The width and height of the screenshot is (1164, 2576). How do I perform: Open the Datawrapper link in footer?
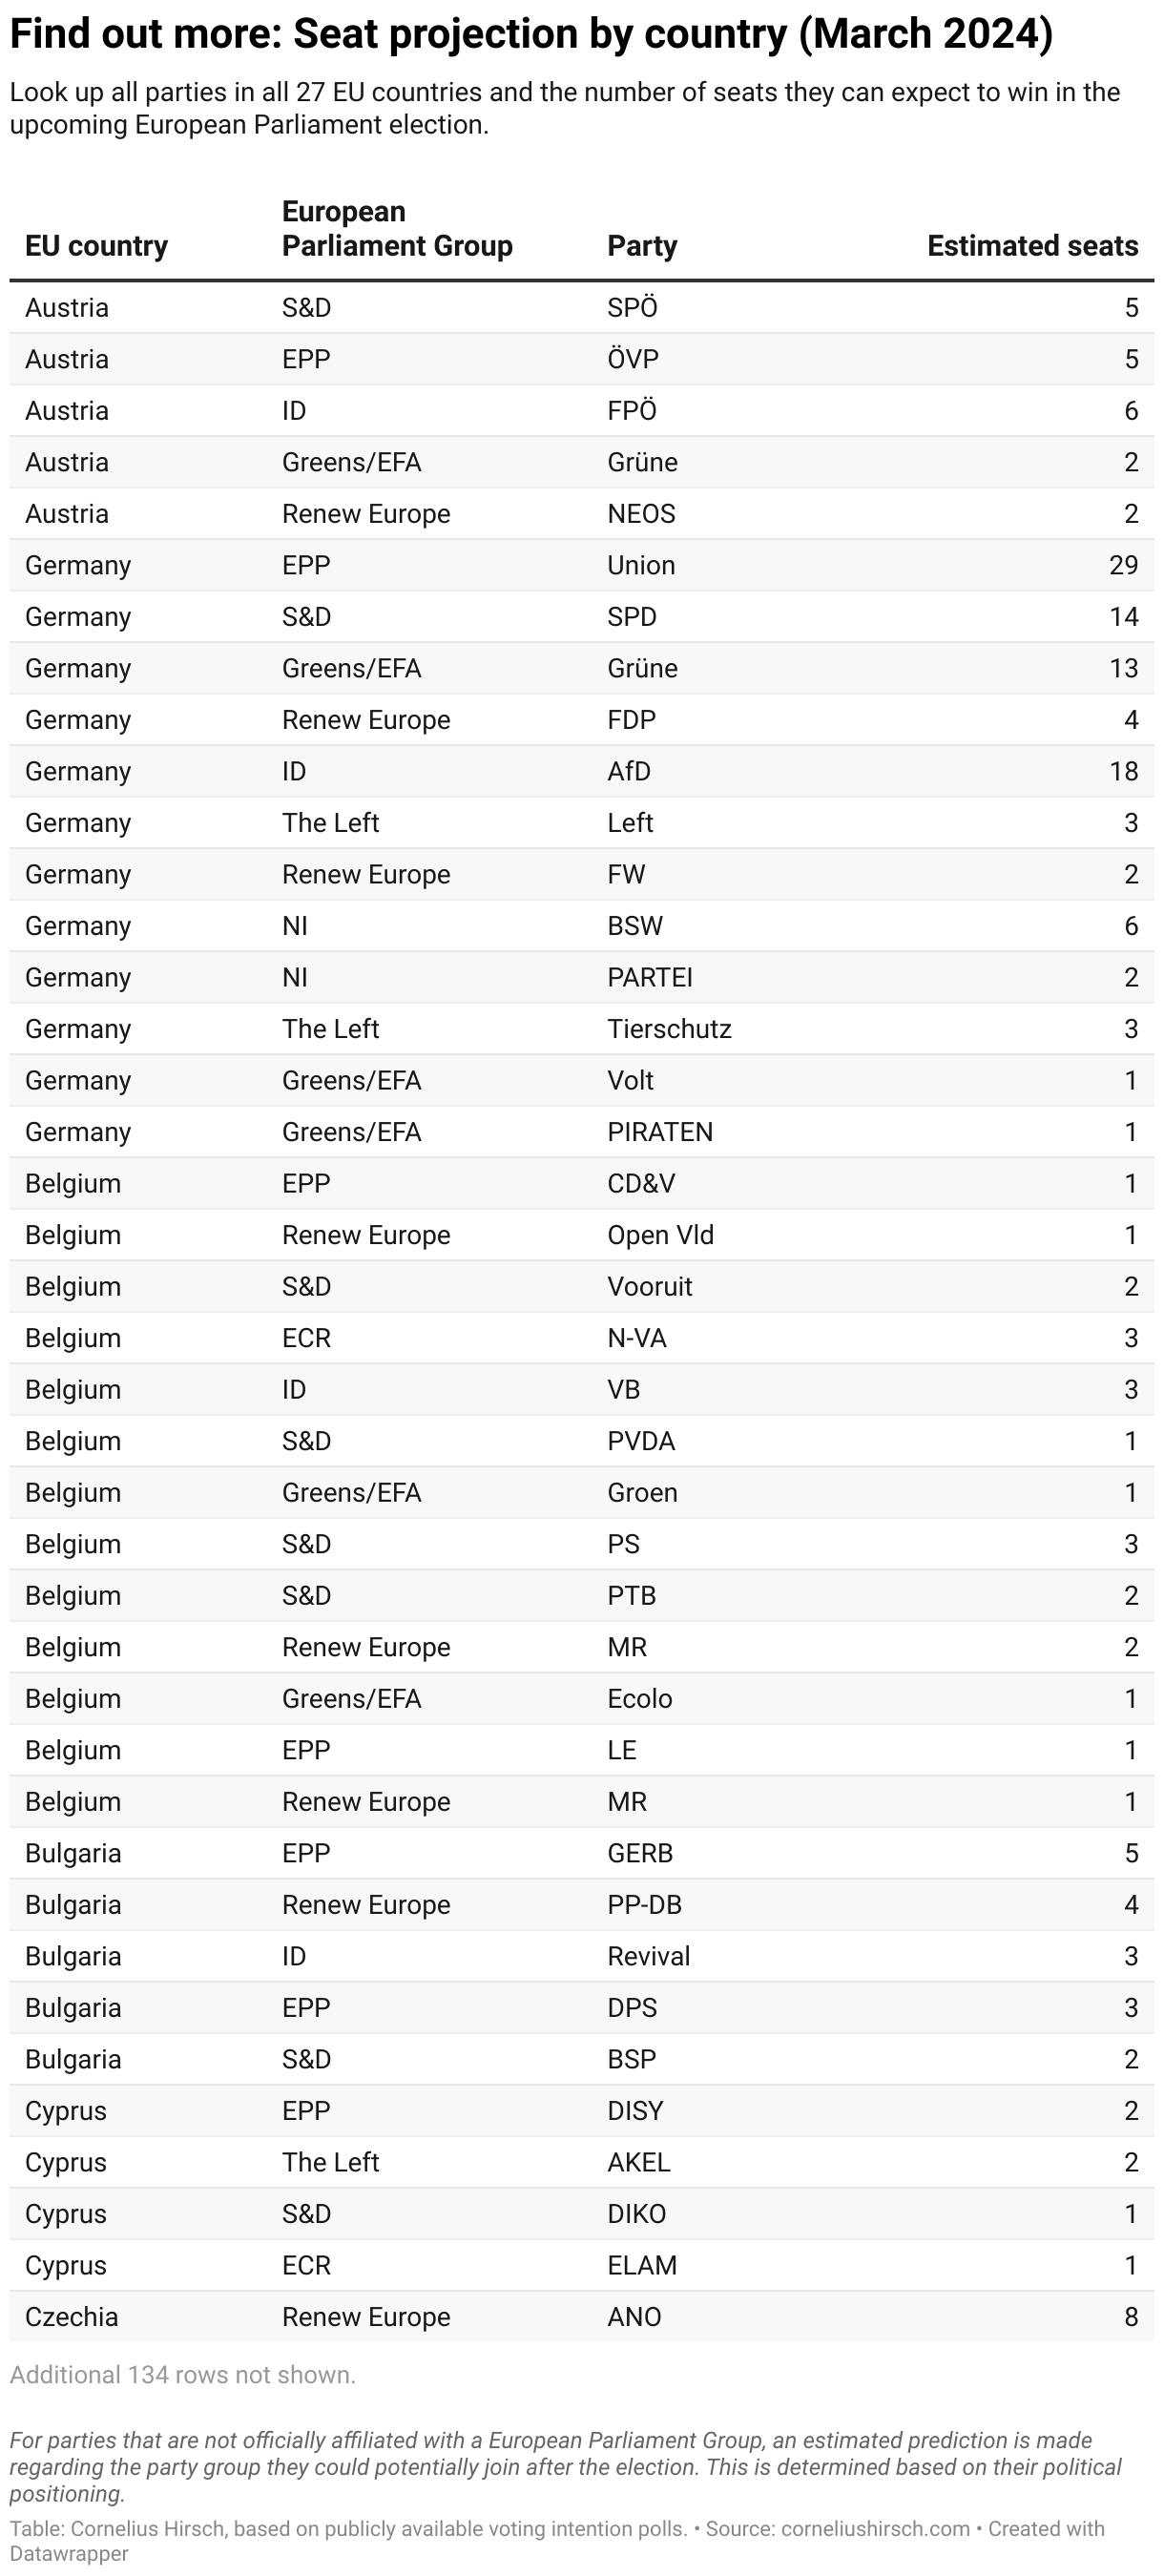point(69,2553)
